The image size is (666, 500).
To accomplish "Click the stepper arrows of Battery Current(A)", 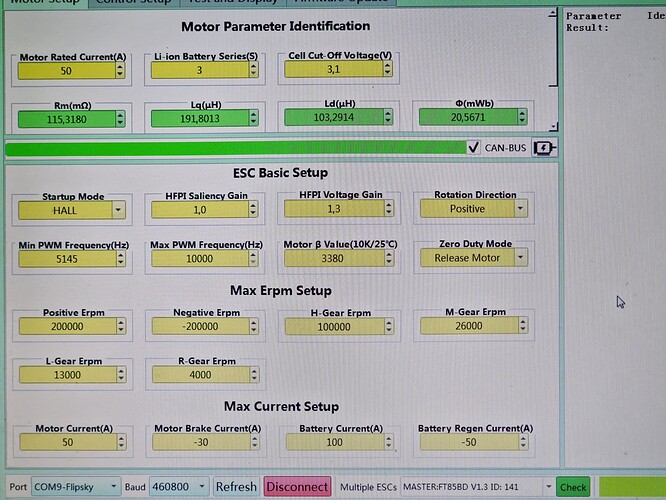I will 389,442.
